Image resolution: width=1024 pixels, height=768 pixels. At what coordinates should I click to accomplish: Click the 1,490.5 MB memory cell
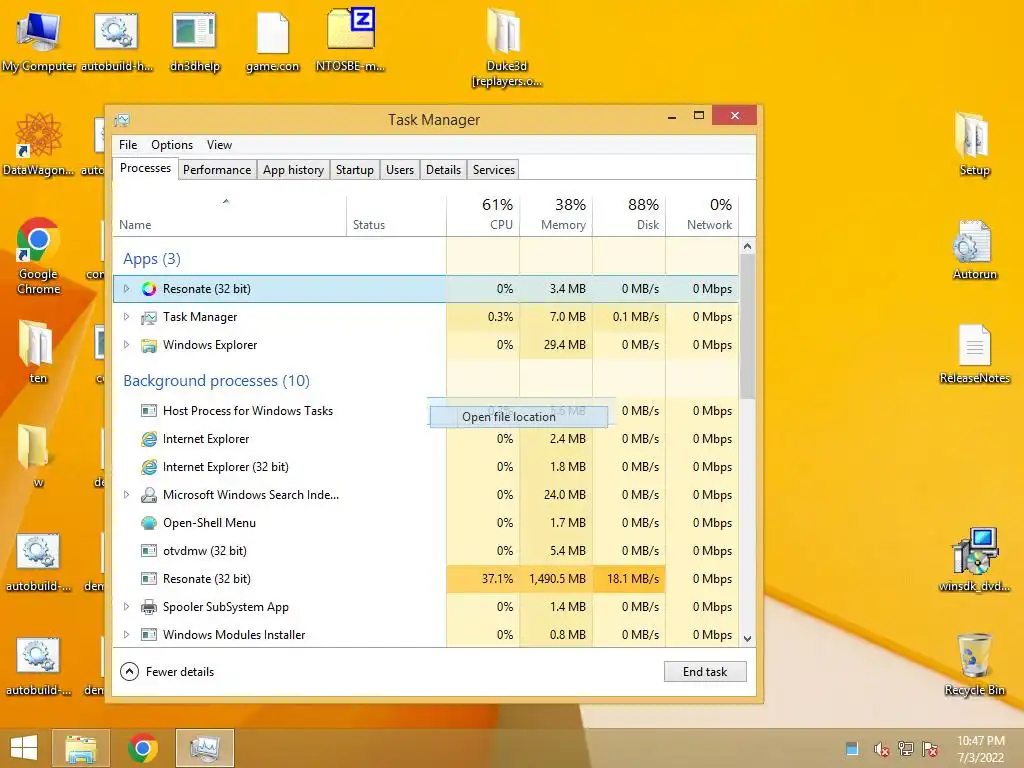pos(556,579)
